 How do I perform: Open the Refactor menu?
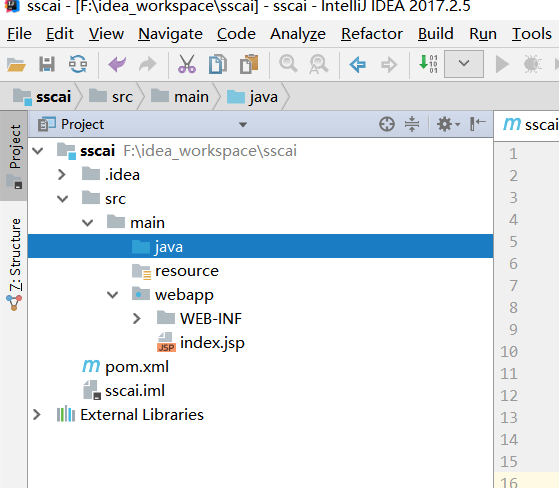(x=371, y=34)
